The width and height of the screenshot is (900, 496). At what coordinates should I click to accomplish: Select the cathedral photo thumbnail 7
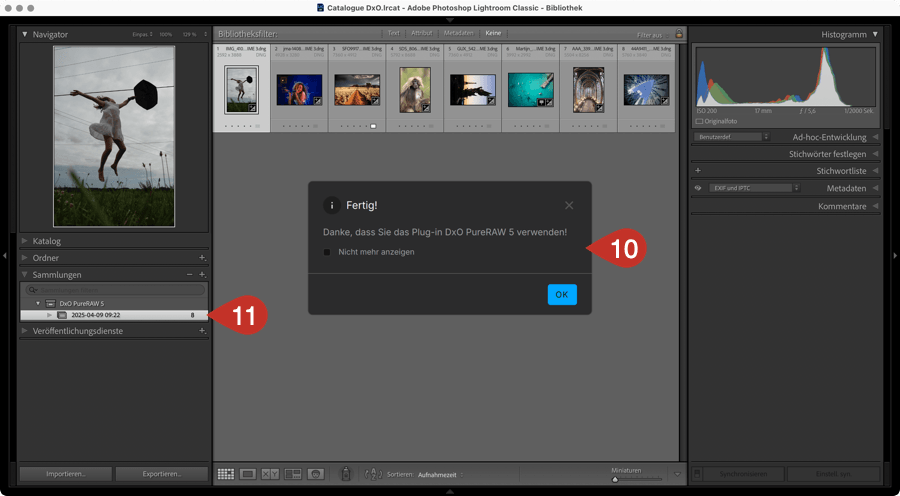(x=588, y=90)
